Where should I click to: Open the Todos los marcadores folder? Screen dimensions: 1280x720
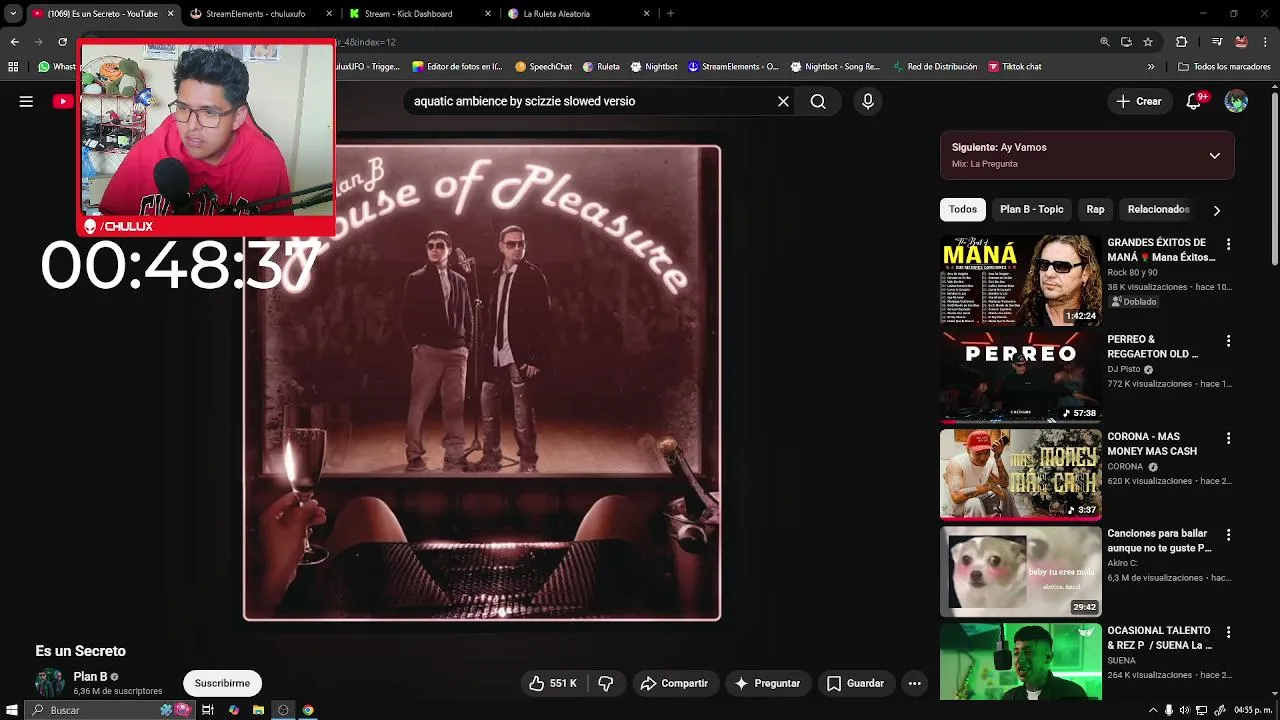pos(1225,67)
